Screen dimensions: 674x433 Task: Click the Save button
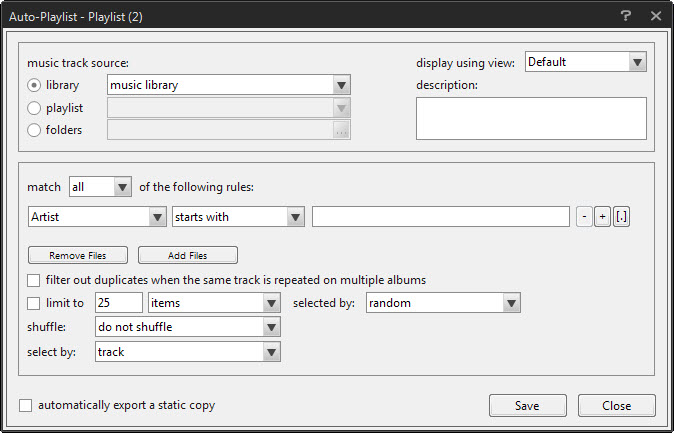click(527, 406)
